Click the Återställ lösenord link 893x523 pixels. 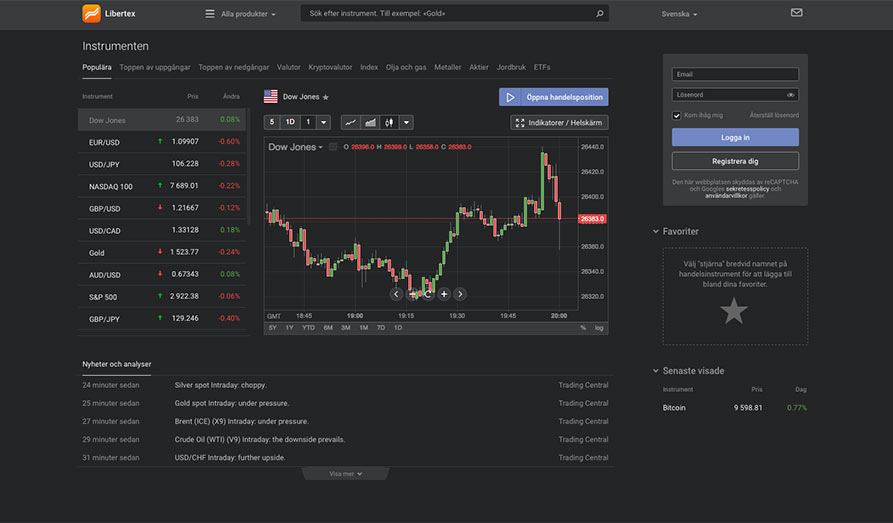[774, 115]
